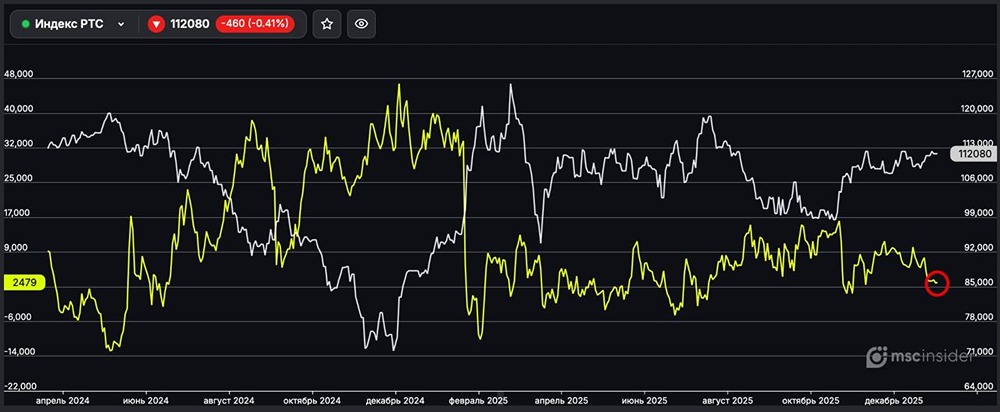Select апрель 2024 on the time axis

[x=62, y=401]
